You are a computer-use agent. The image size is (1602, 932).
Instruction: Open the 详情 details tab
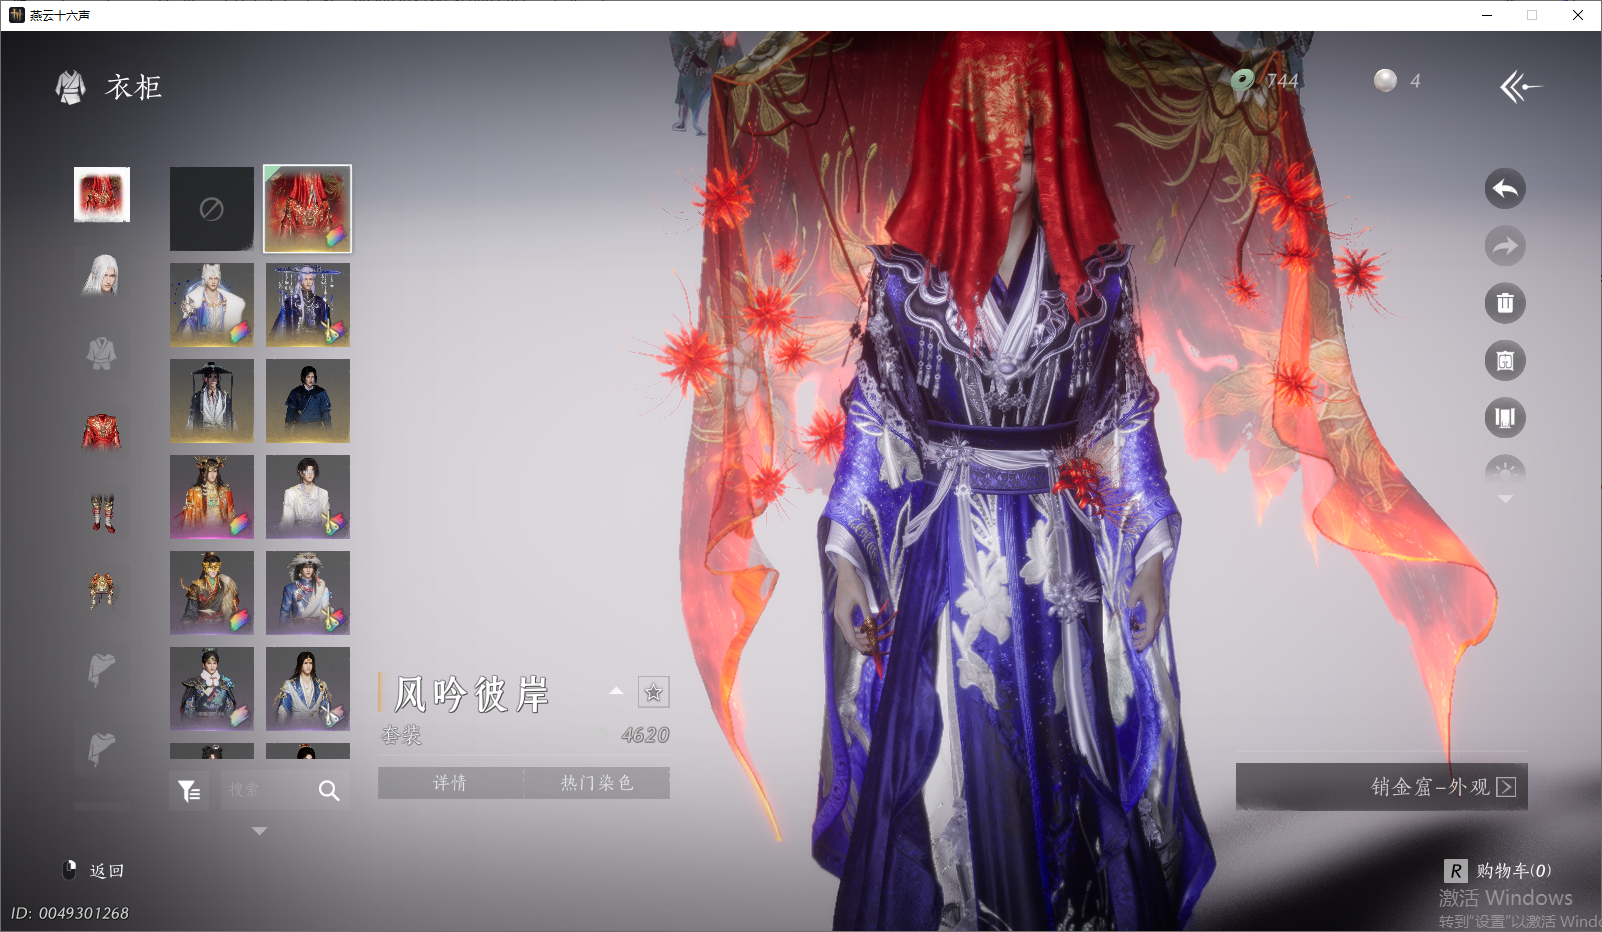450,783
